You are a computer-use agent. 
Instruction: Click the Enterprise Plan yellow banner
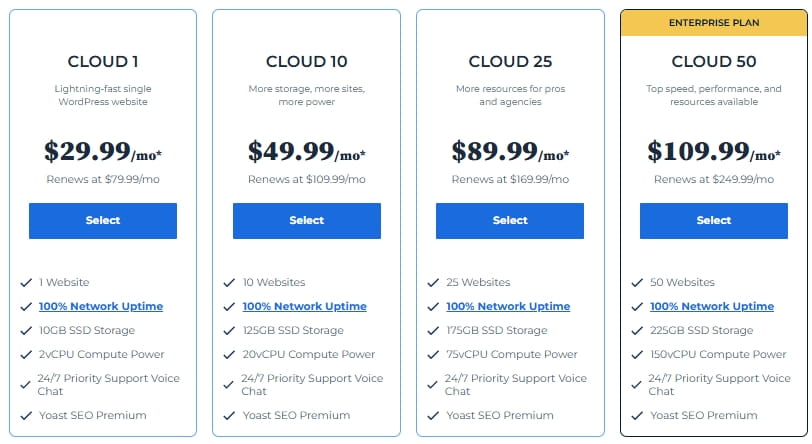click(x=714, y=23)
